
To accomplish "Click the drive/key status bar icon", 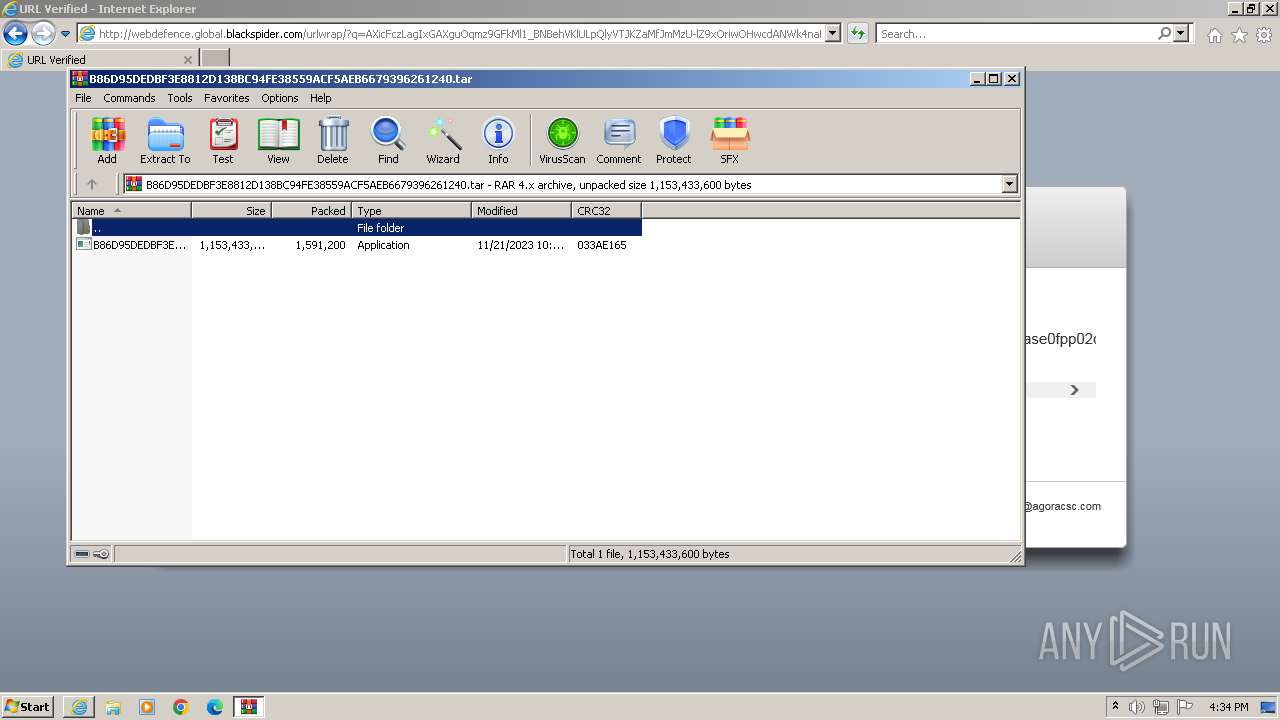I will tap(91, 554).
